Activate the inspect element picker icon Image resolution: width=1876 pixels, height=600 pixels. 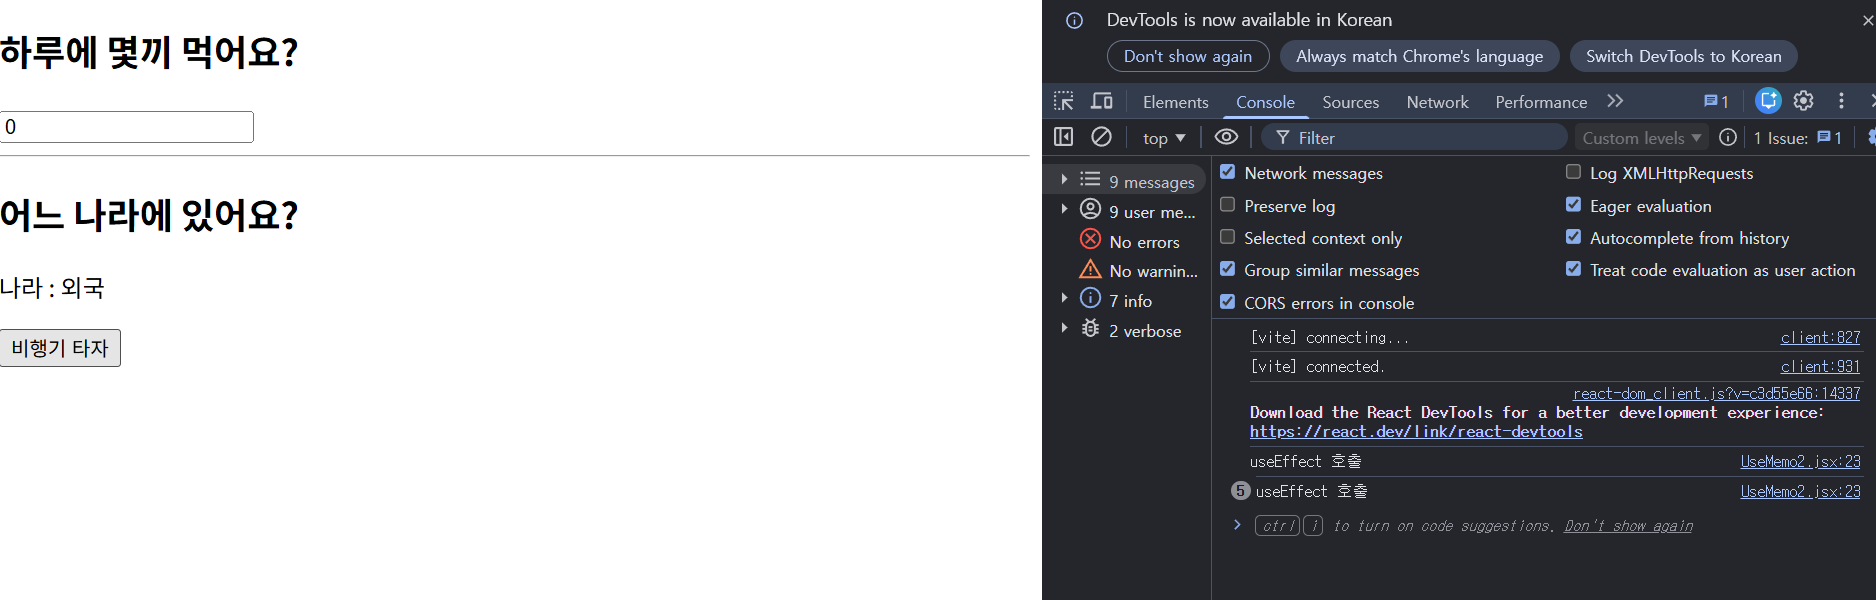(1063, 101)
